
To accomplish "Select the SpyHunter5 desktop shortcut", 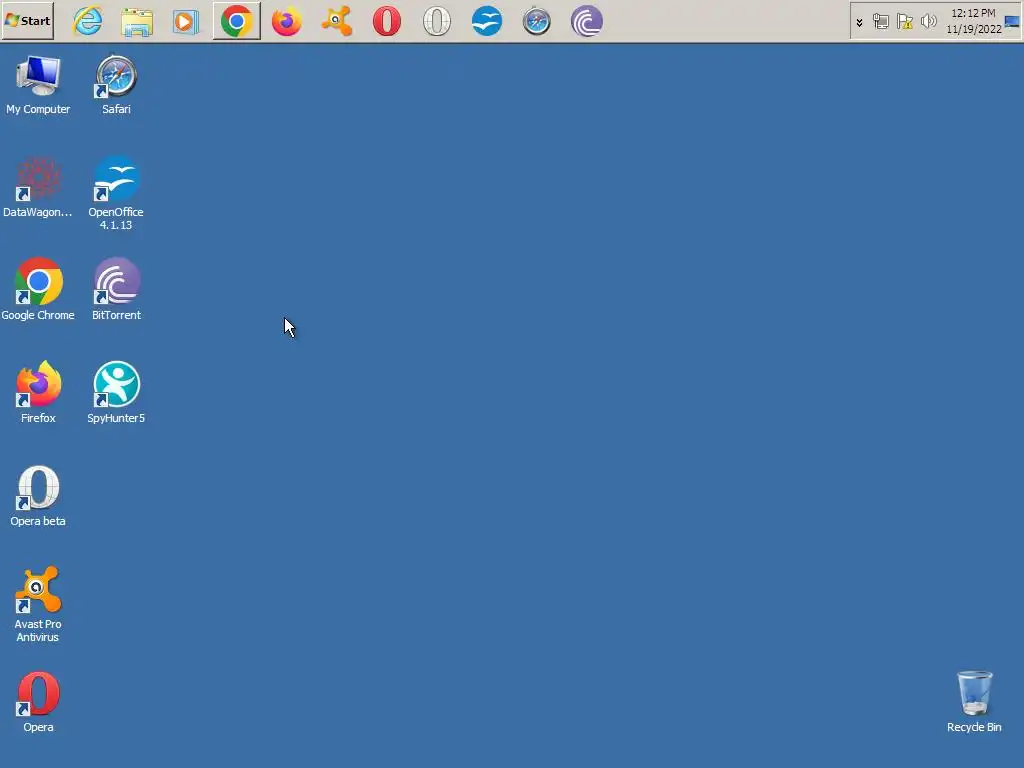I will 116,392.
